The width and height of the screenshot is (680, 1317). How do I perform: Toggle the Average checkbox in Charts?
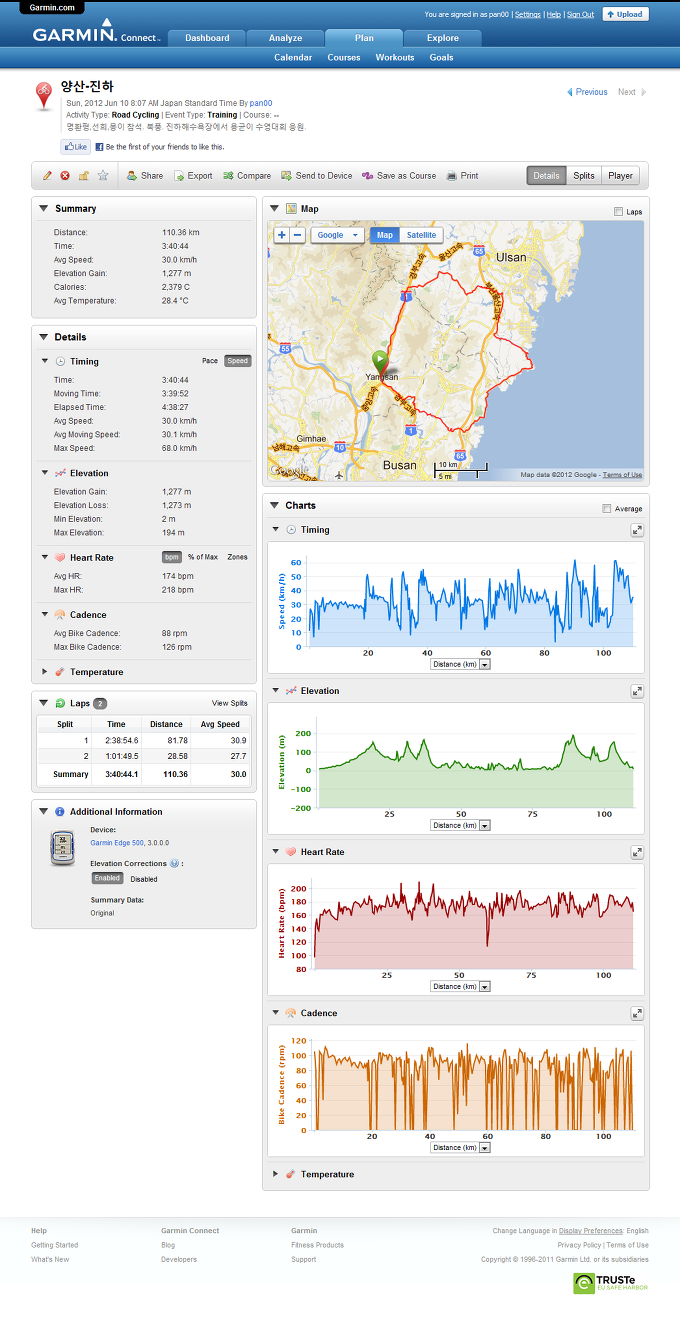[607, 509]
